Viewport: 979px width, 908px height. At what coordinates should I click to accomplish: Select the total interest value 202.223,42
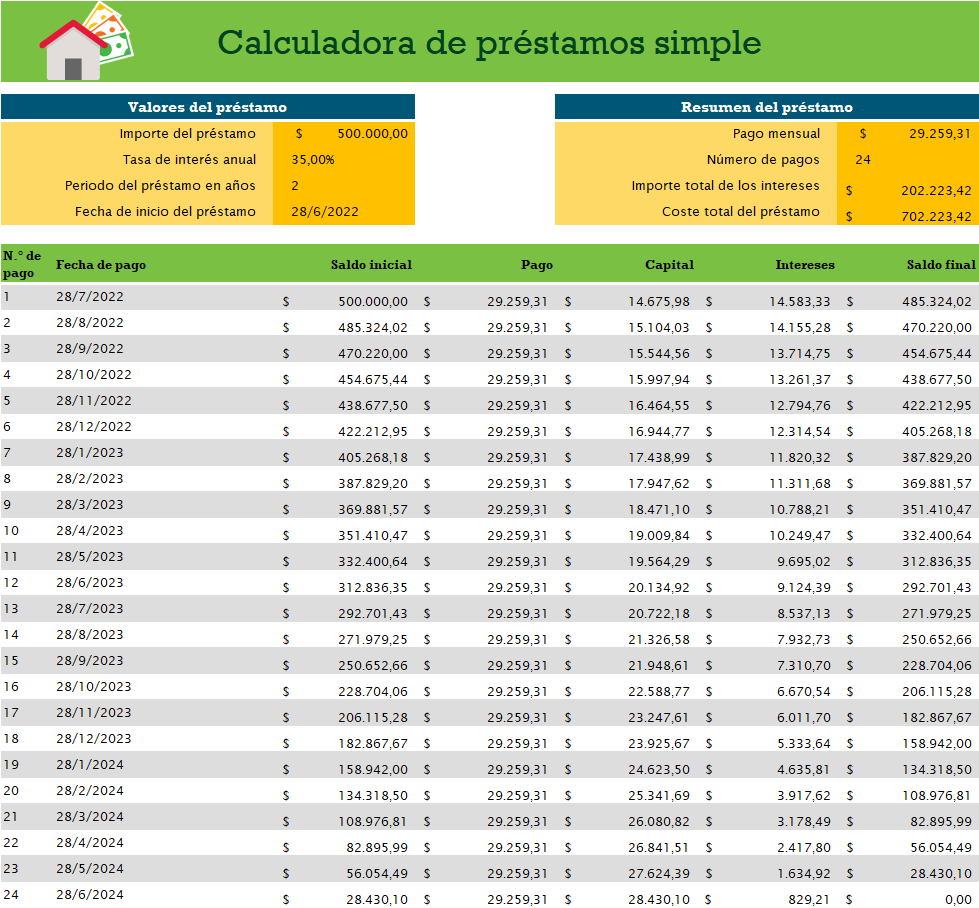[936, 191]
